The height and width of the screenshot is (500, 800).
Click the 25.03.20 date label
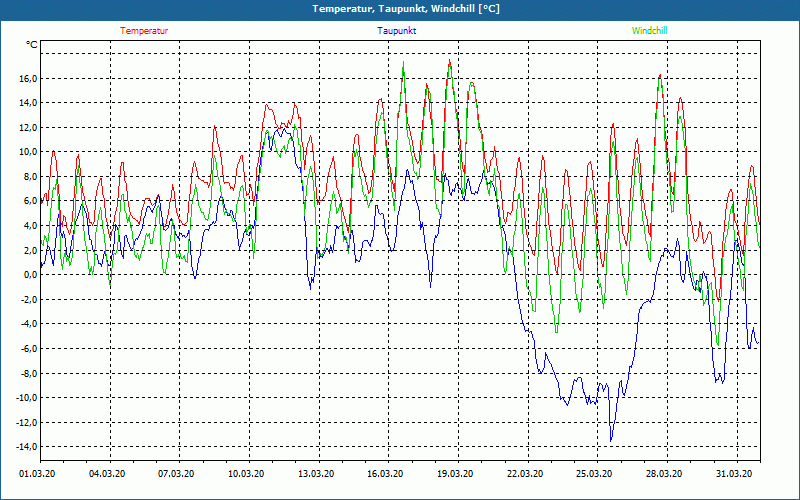click(x=594, y=474)
